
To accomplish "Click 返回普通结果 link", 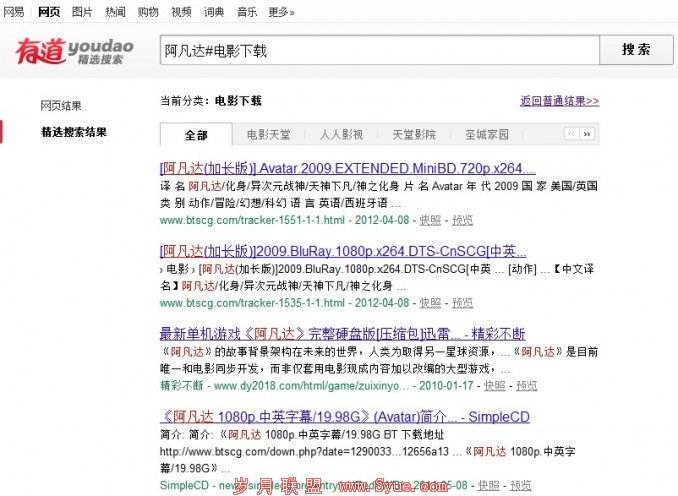I will coord(560,101).
